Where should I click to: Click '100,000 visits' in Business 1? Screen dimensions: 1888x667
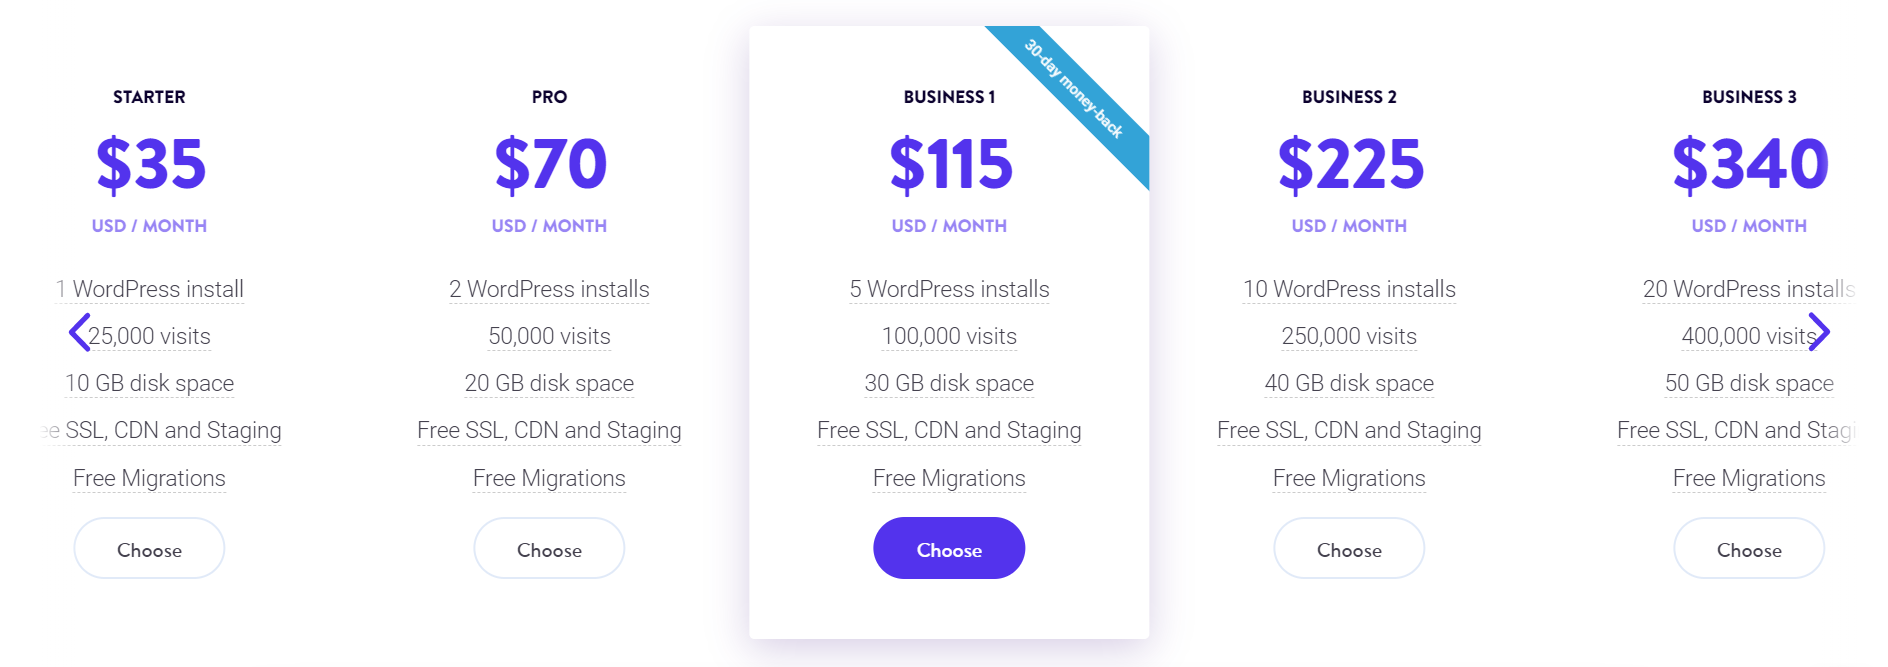click(x=949, y=336)
